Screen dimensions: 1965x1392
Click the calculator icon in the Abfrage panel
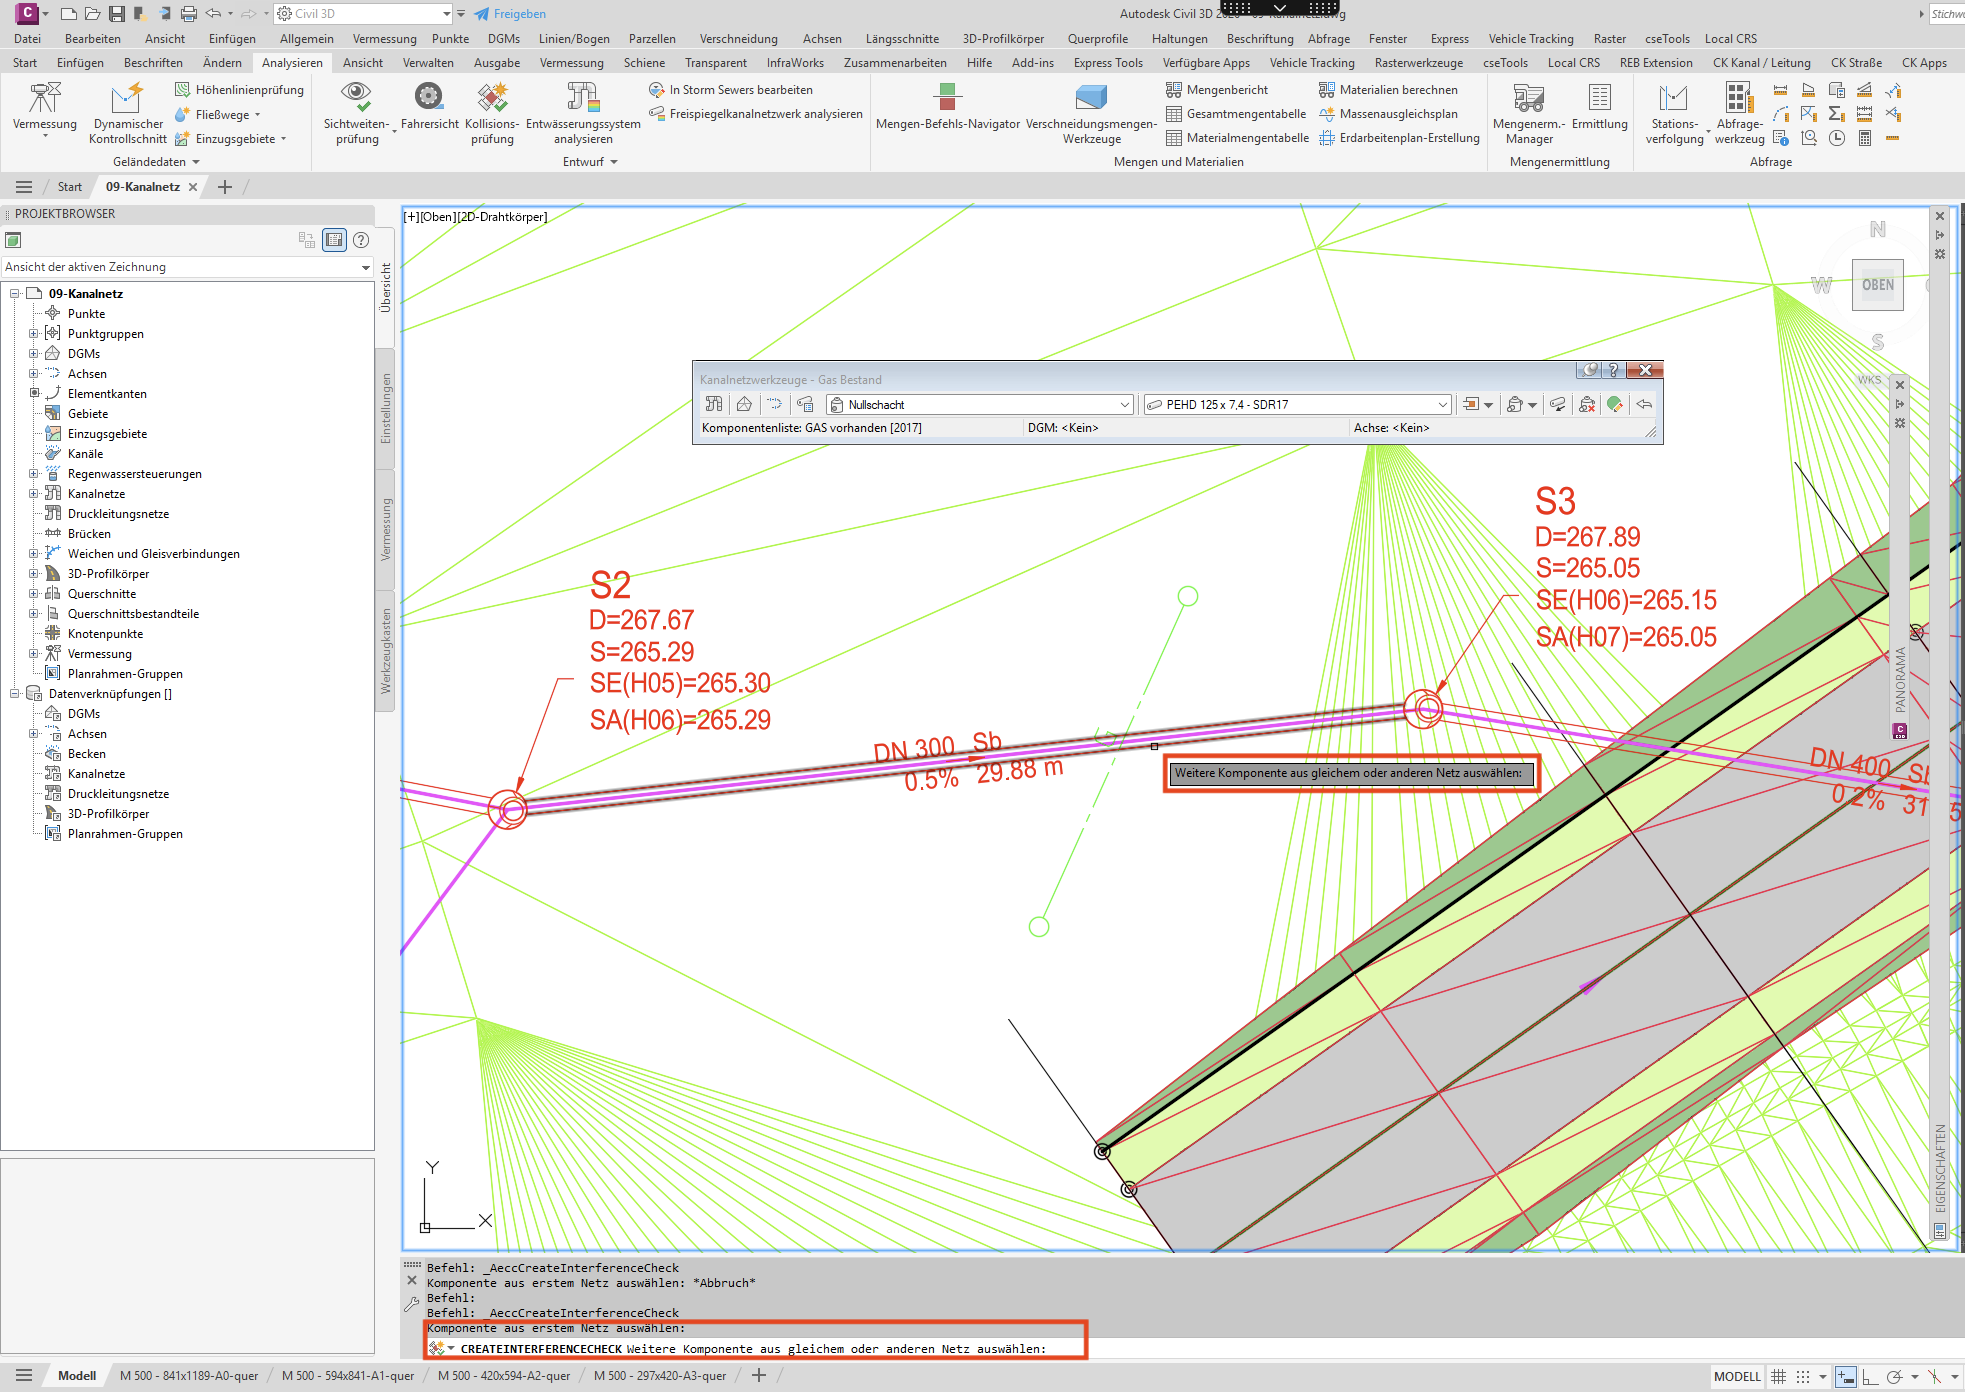[x=1865, y=138]
